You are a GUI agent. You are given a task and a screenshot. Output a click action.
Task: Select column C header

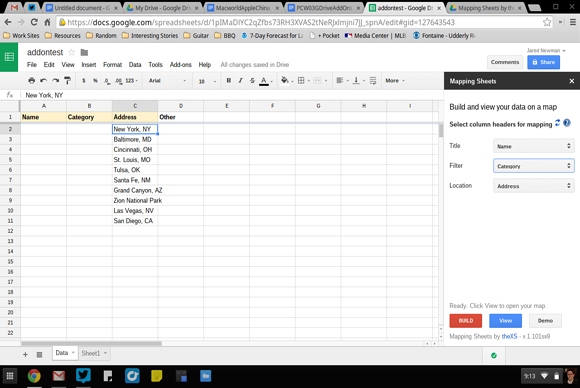(x=135, y=106)
